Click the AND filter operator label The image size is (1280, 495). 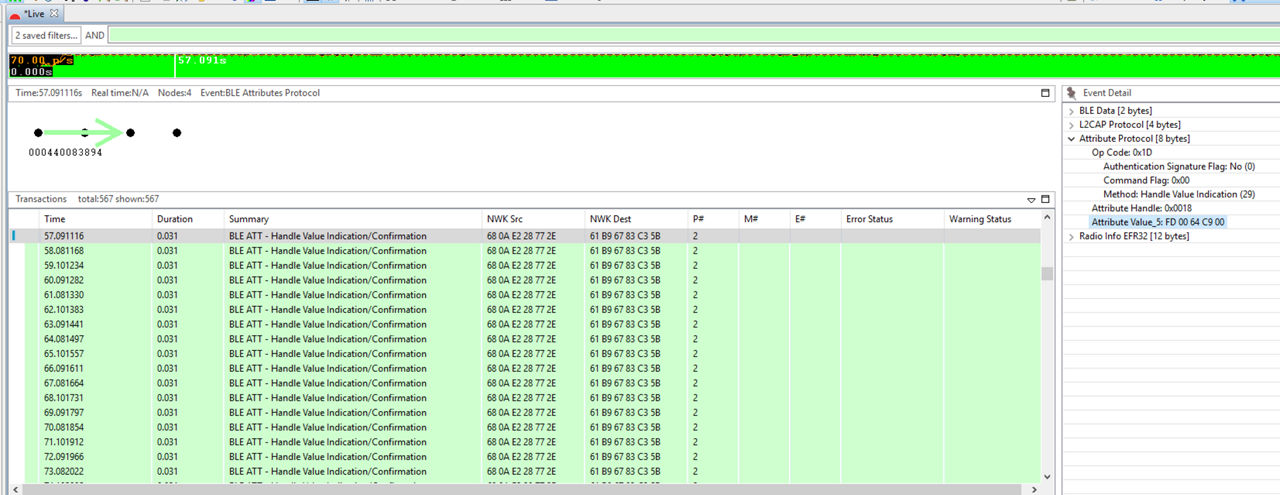click(x=95, y=35)
